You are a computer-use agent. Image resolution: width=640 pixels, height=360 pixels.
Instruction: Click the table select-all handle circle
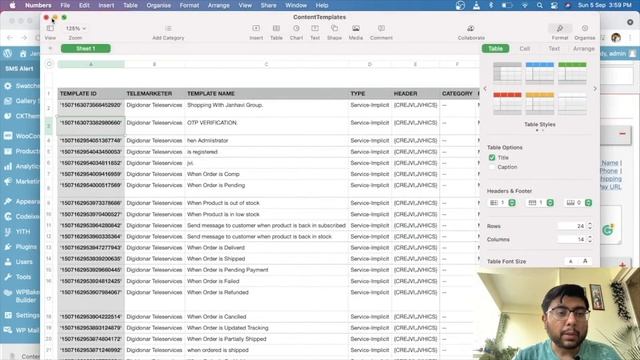(x=49, y=64)
